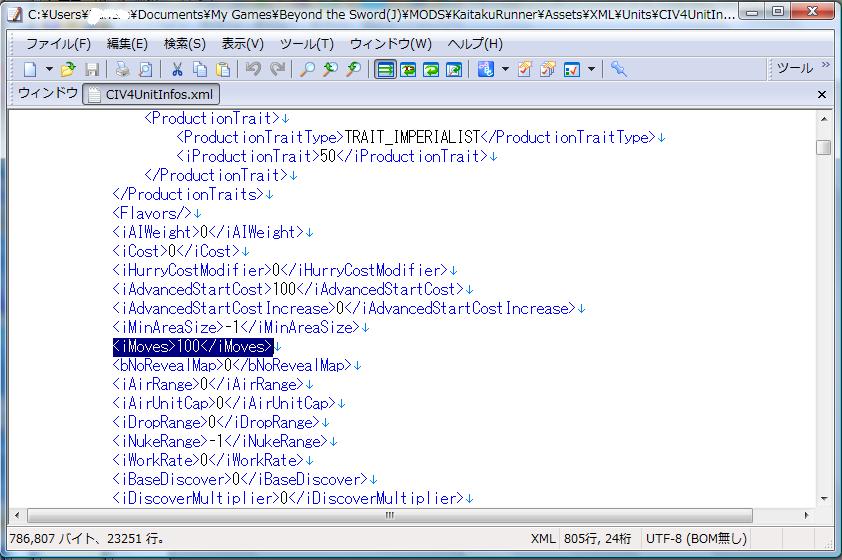
Task: Click the <iHurryCostModifier>0 line
Action: tap(280, 271)
